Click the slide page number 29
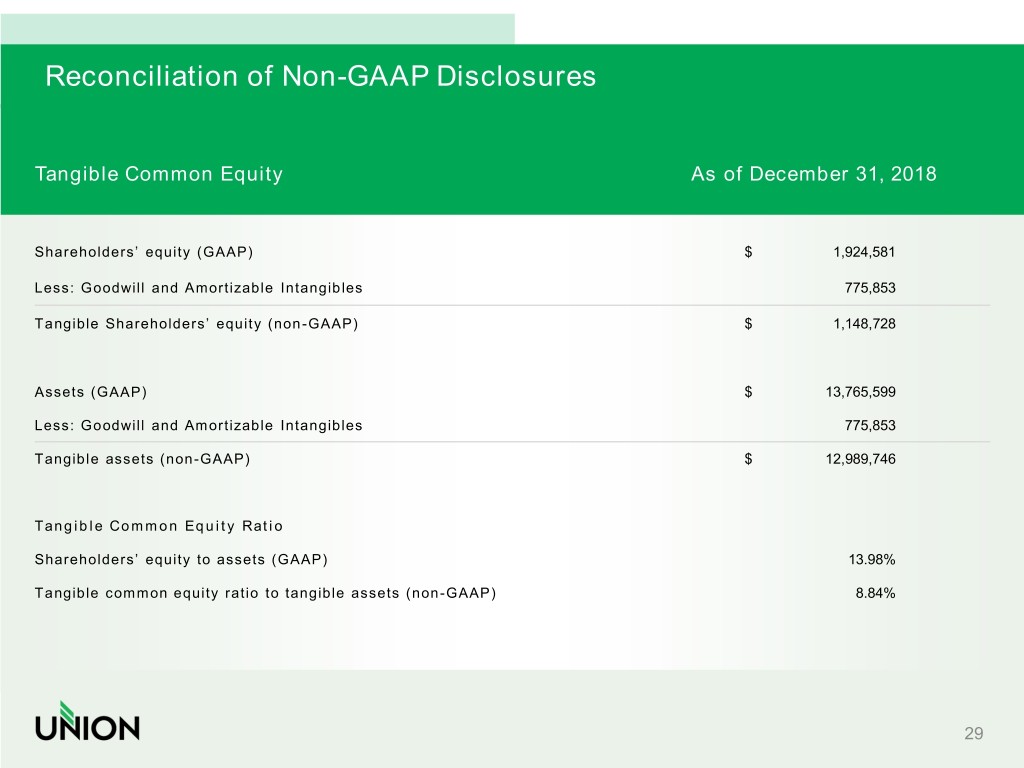1024x768 pixels. (x=973, y=734)
